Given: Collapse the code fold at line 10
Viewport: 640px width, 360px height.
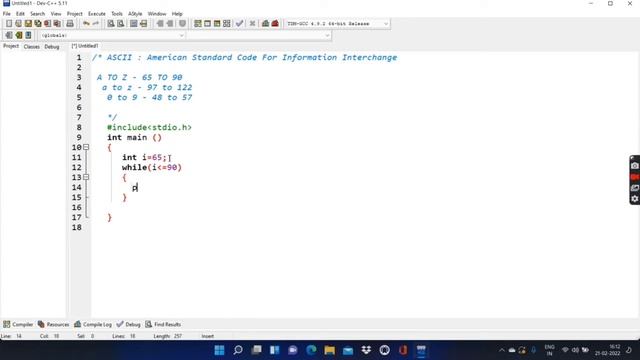Looking at the screenshot, I should click(x=86, y=147).
